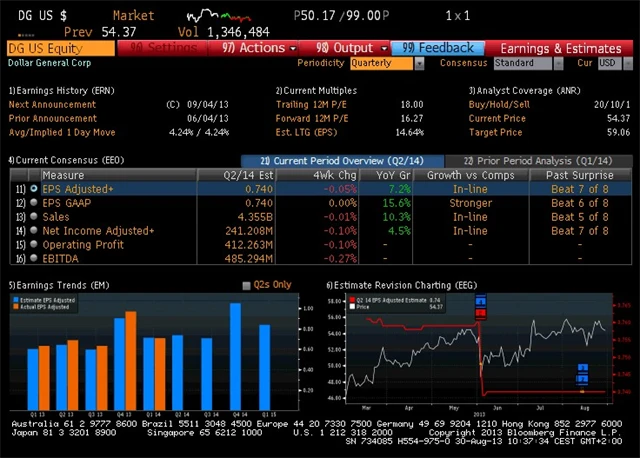Viewport: 640px width, 458px height.
Task: Click the lower blue estimate marker on revision chart
Action: 584,374
